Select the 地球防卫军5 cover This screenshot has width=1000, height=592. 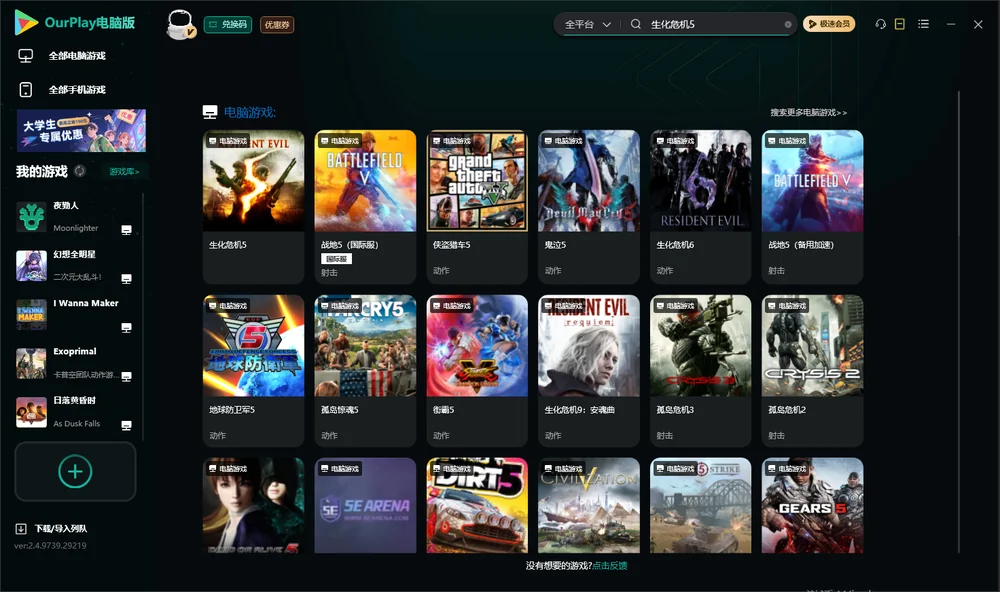coord(253,346)
